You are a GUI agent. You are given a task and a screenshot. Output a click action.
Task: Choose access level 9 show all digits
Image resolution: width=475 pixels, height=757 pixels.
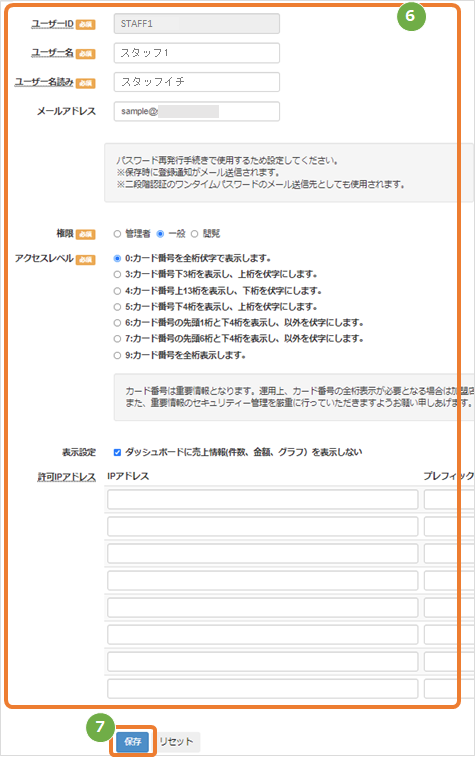click(x=117, y=355)
